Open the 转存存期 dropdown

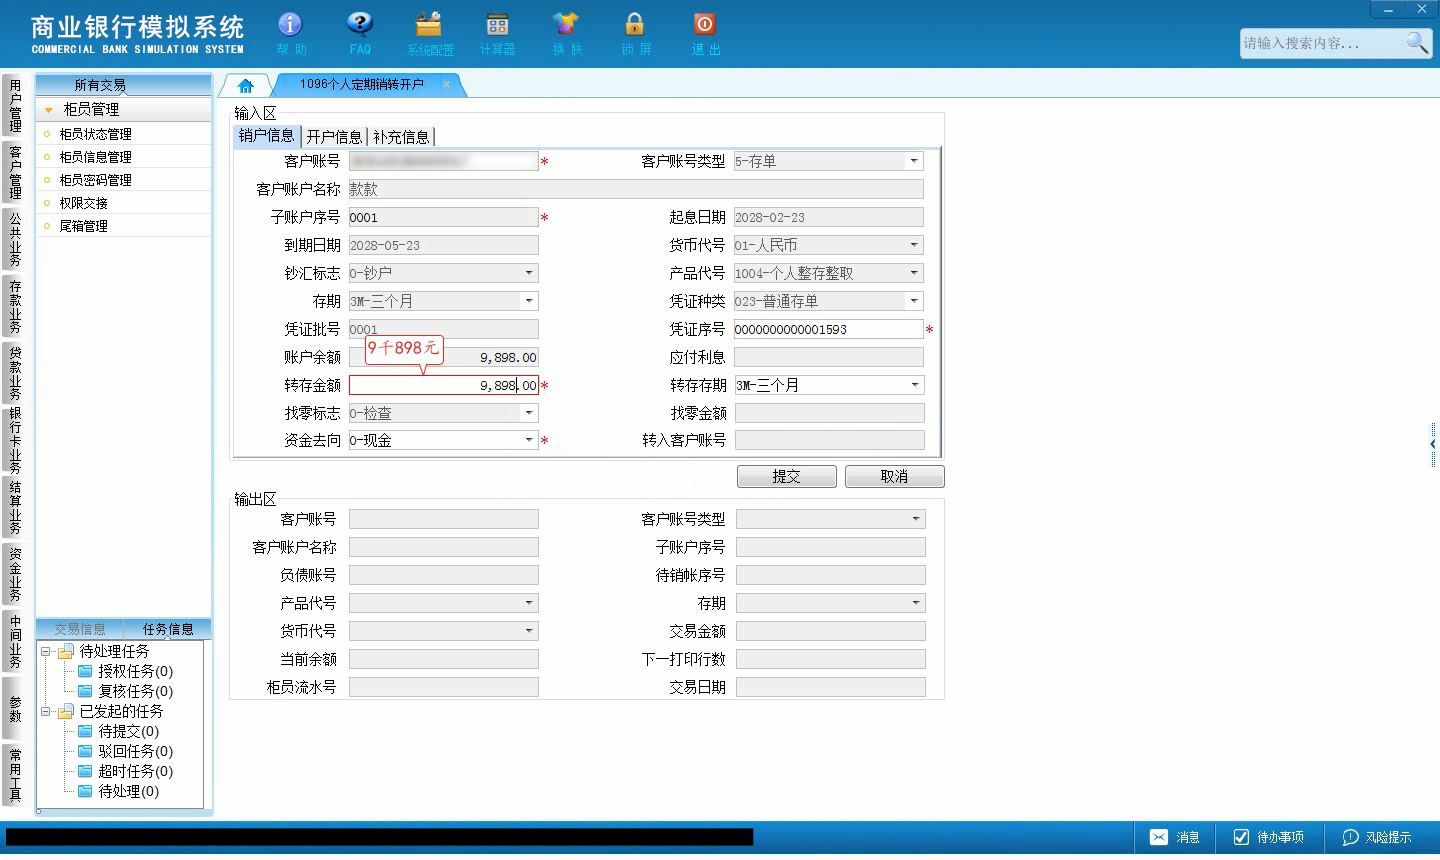pos(914,385)
